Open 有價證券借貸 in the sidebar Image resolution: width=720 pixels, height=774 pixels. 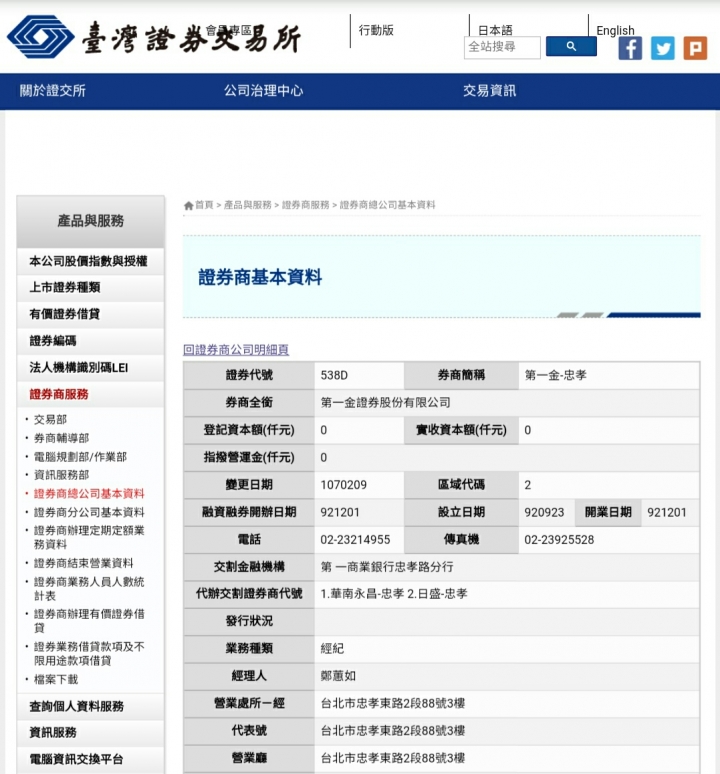coord(91,314)
